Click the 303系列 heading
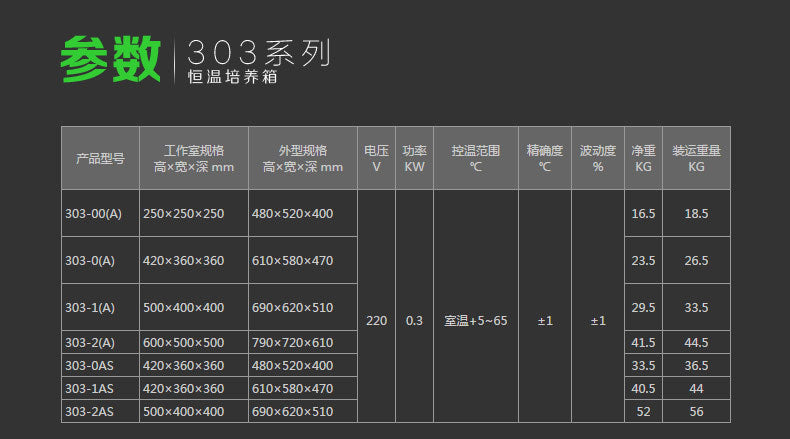Image resolution: width=790 pixels, height=439 pixels. tap(259, 53)
